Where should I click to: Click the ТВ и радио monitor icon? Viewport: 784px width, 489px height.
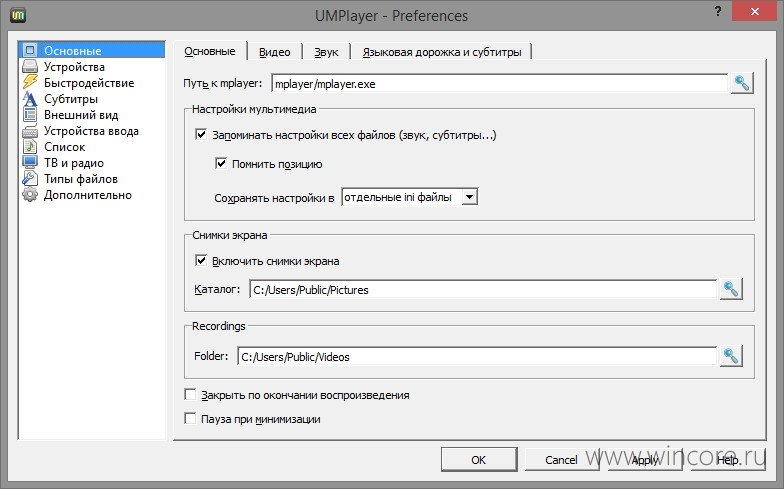point(30,162)
